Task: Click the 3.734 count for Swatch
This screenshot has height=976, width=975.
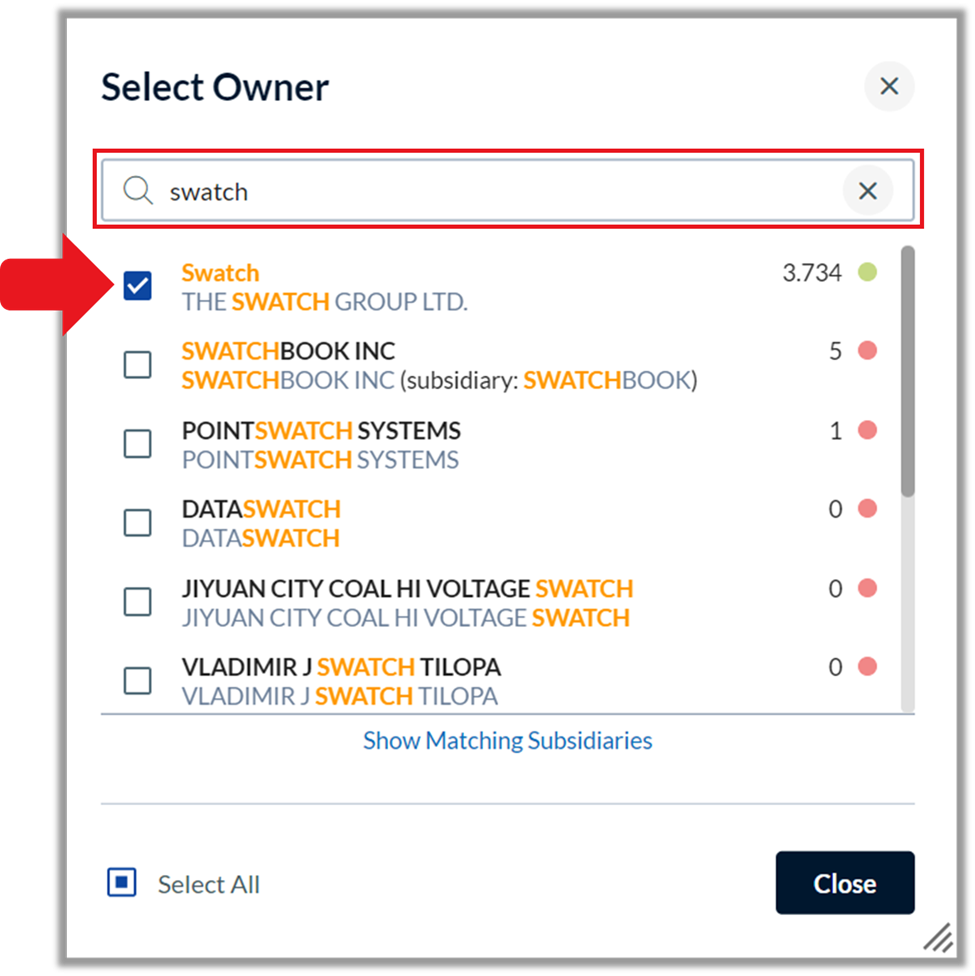Action: coord(812,273)
